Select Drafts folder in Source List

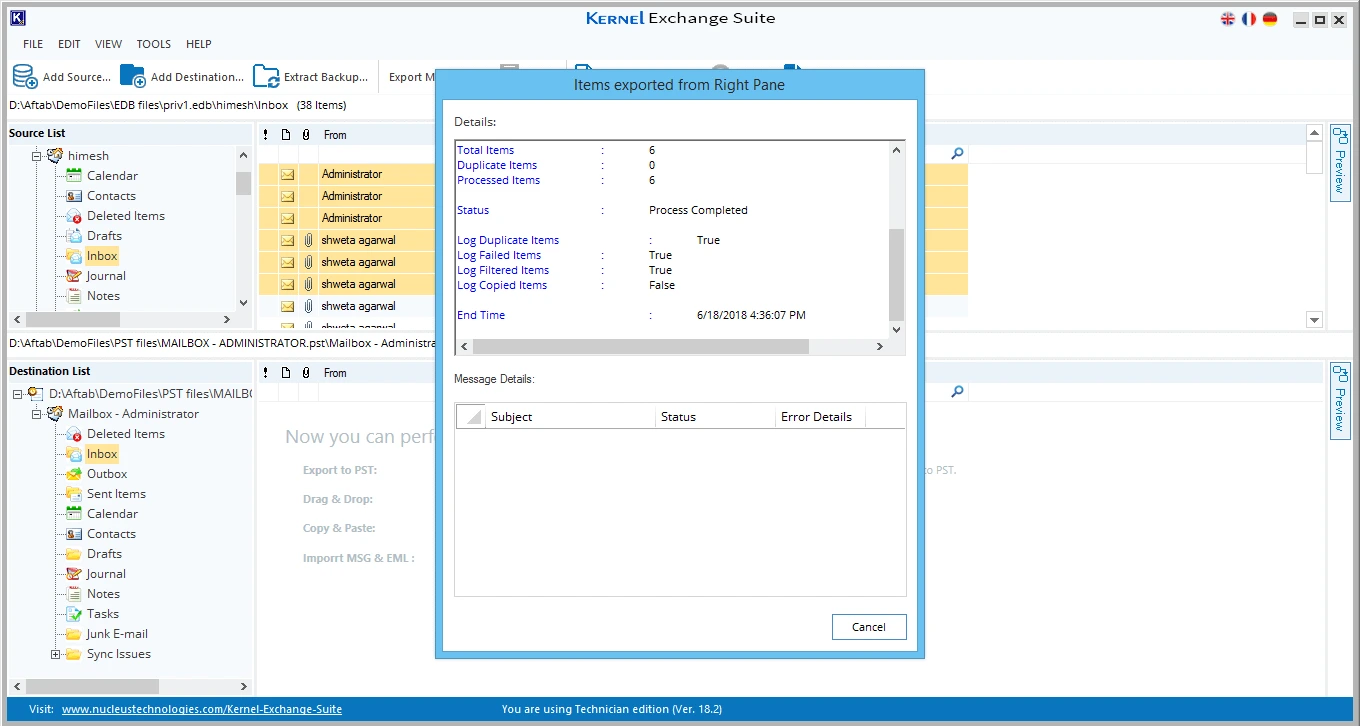click(x=104, y=236)
